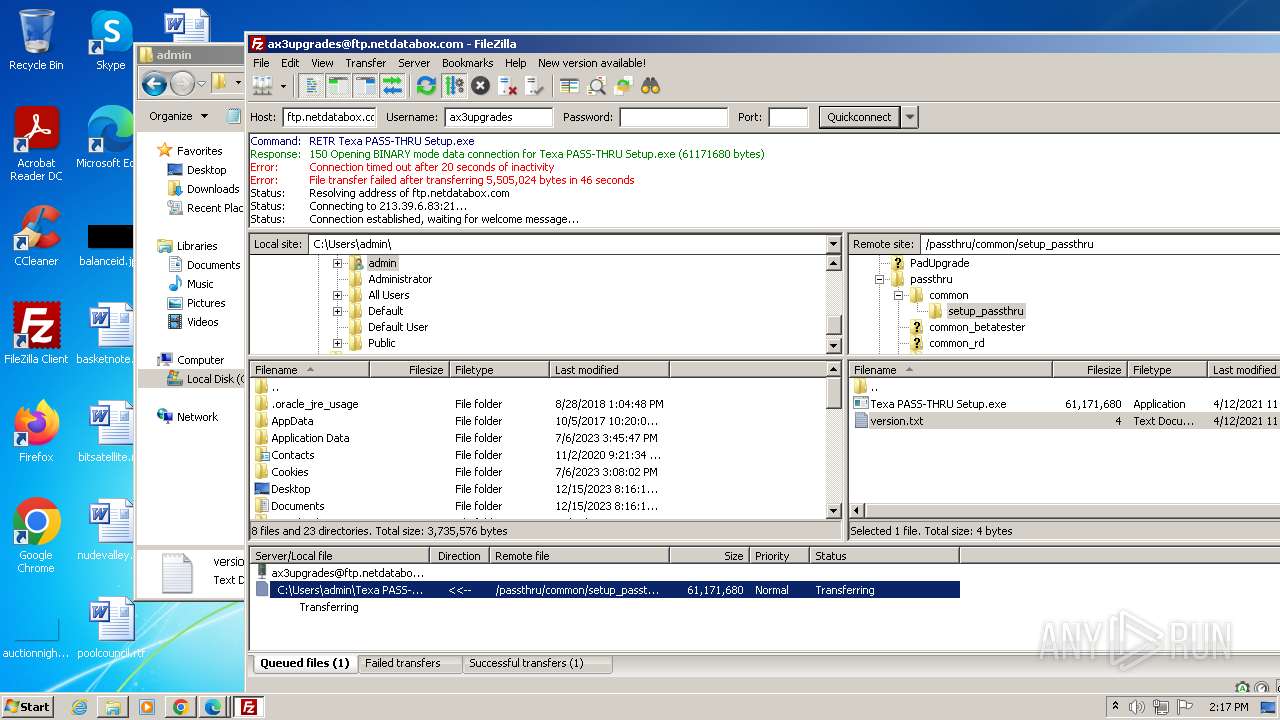Select the transferring Texa PASS-THRU queue item
The image size is (1280, 720).
[606, 590]
